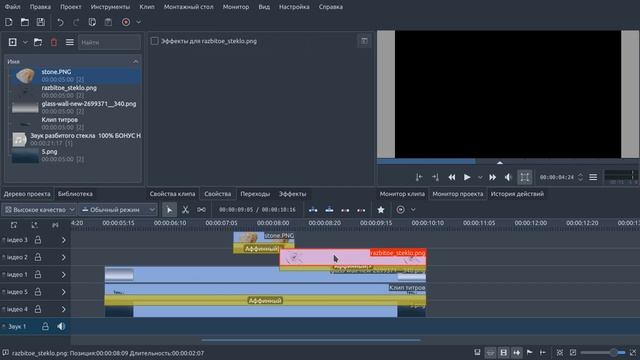Open the Настройка menu
This screenshot has width=640, height=360.
tap(294, 7)
